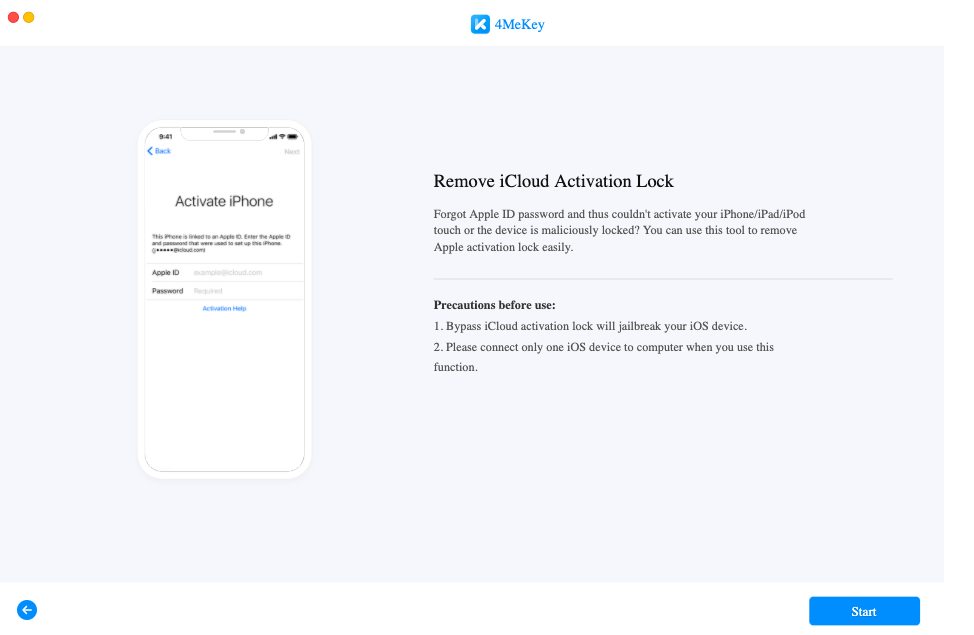
Task: Click Next in the phone mockup
Action: pos(291,152)
